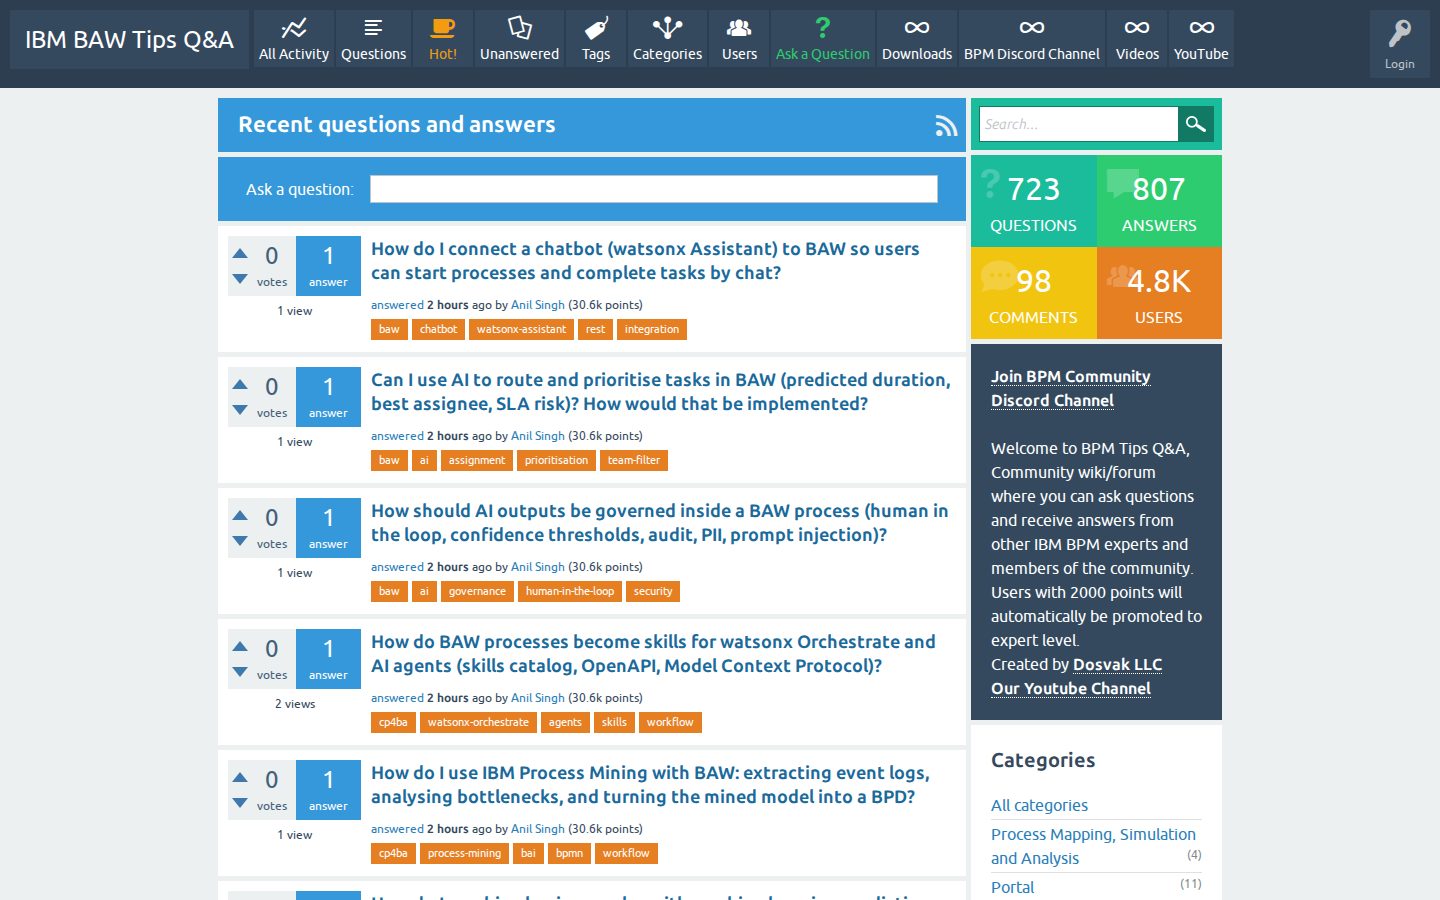Open Process Mapping, Simulation and Analysis category
The height and width of the screenshot is (900, 1440).
(x=1093, y=846)
